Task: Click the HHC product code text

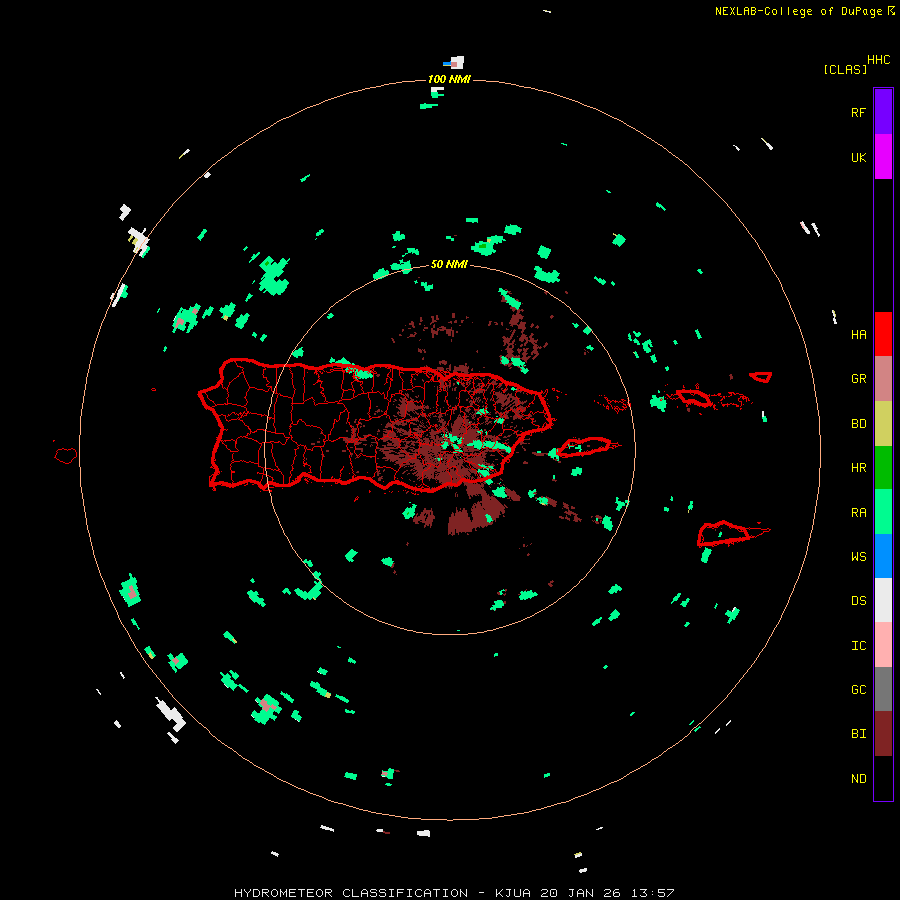Action: coord(879,60)
